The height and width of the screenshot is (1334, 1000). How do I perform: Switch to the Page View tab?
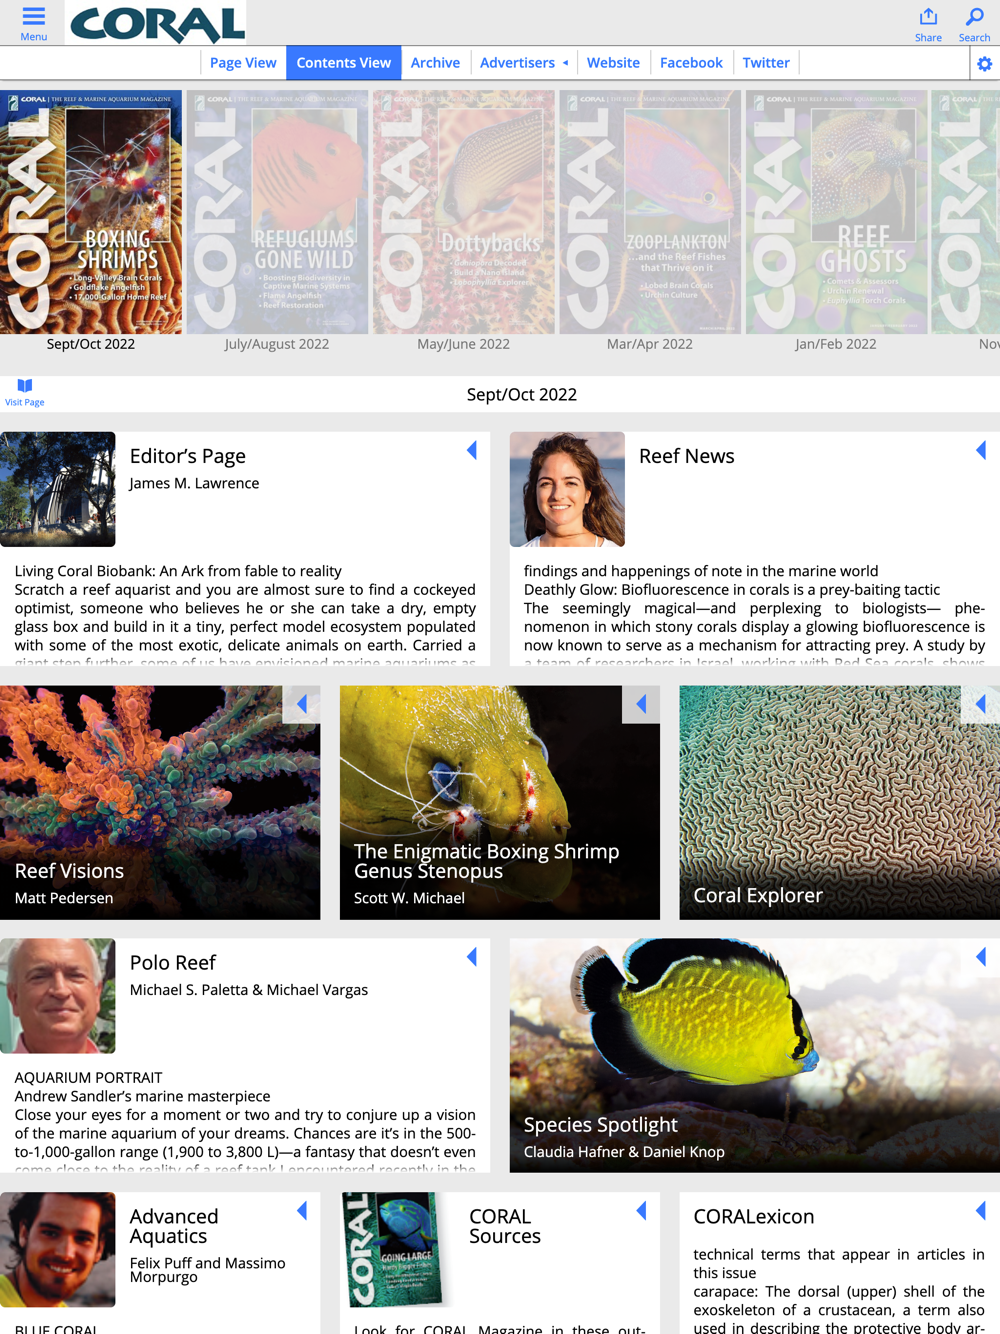pos(243,63)
